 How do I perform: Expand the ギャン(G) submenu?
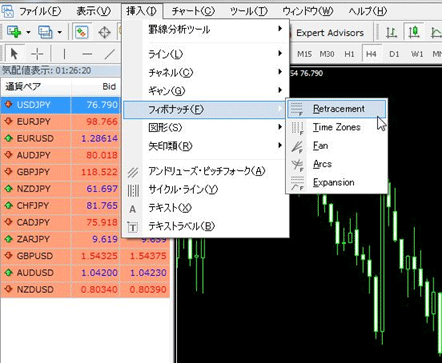click(206, 90)
